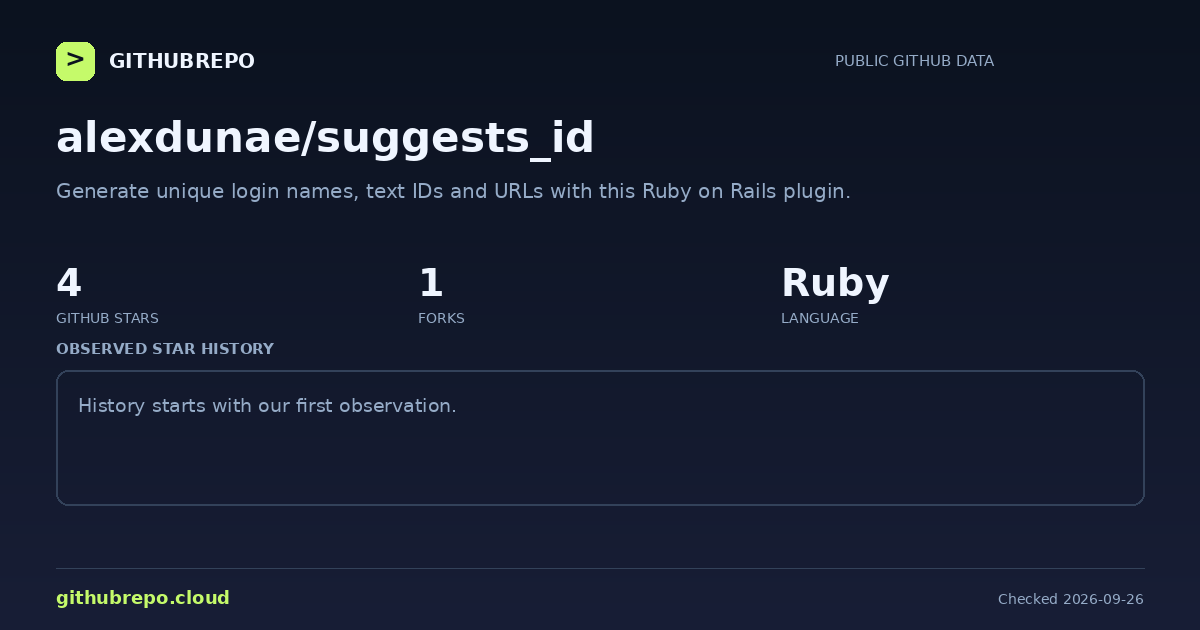Click the star count number 4
The height and width of the screenshot is (630, 1200).
point(69,283)
